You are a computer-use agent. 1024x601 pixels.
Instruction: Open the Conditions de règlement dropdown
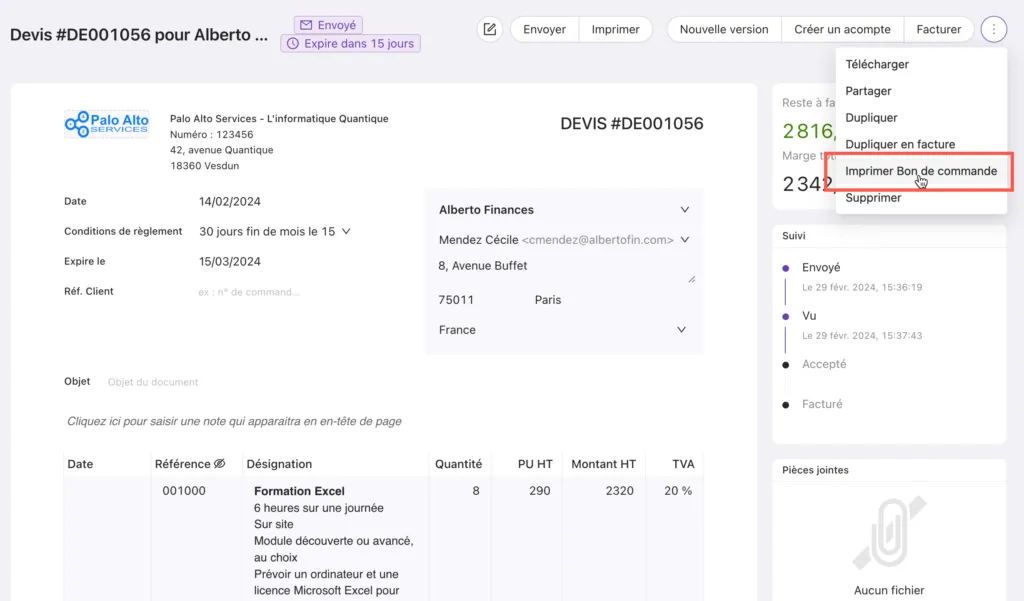pyautogui.click(x=275, y=231)
